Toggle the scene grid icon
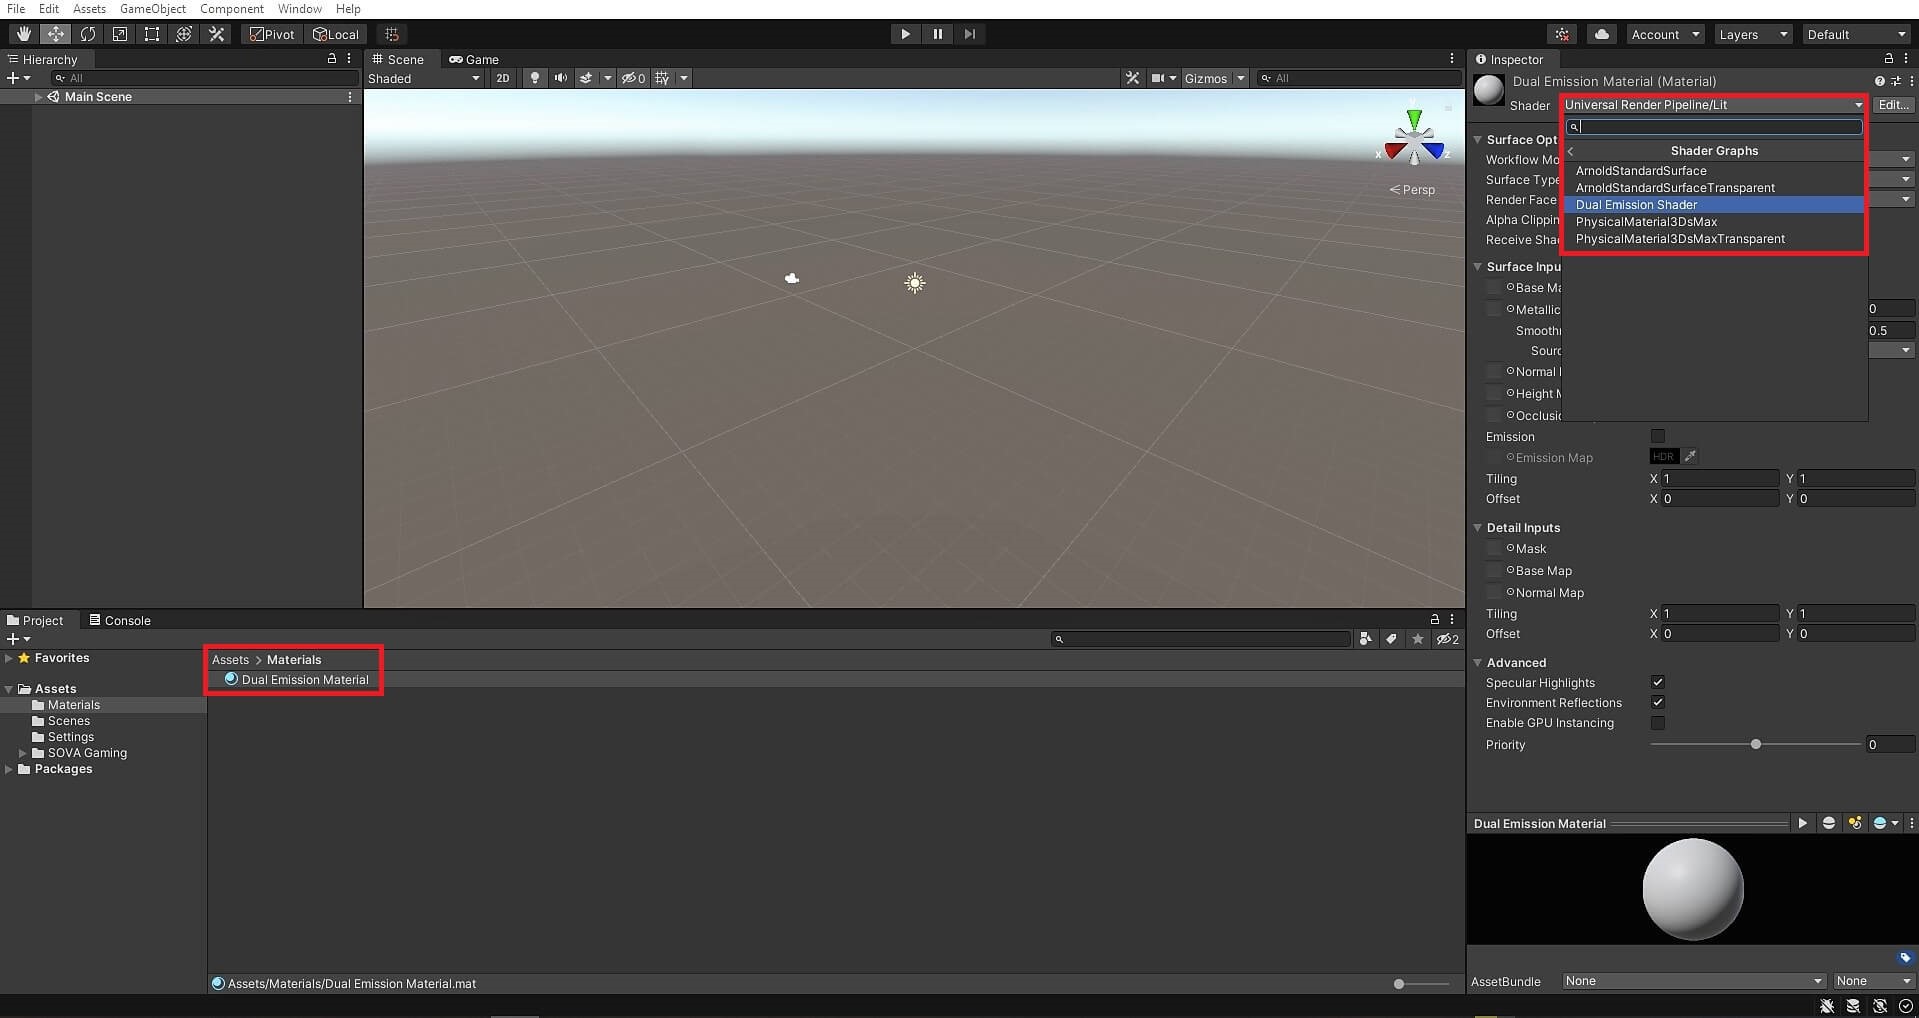This screenshot has width=1919, height=1018. click(662, 78)
